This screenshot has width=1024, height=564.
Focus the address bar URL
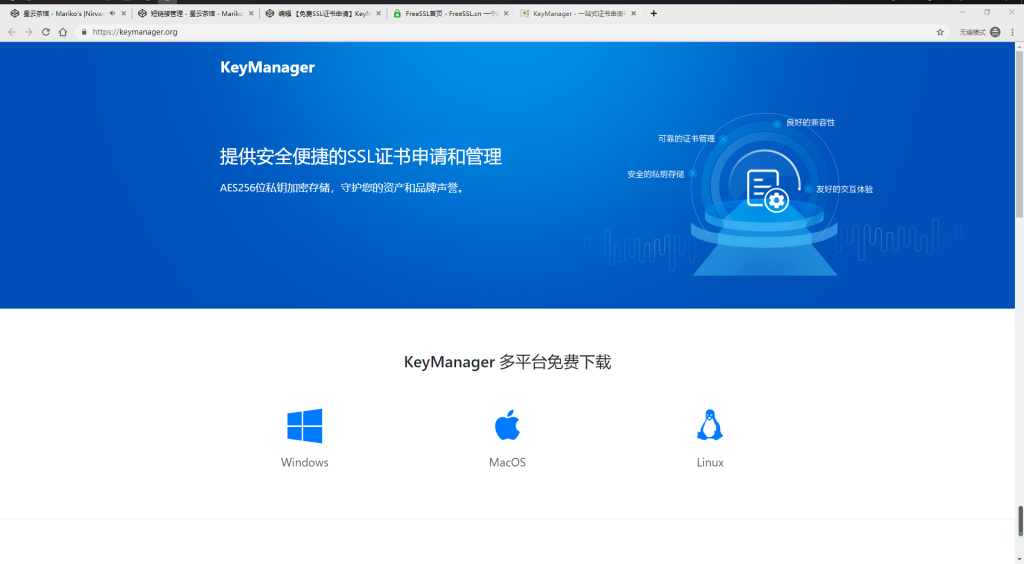[x=135, y=32]
